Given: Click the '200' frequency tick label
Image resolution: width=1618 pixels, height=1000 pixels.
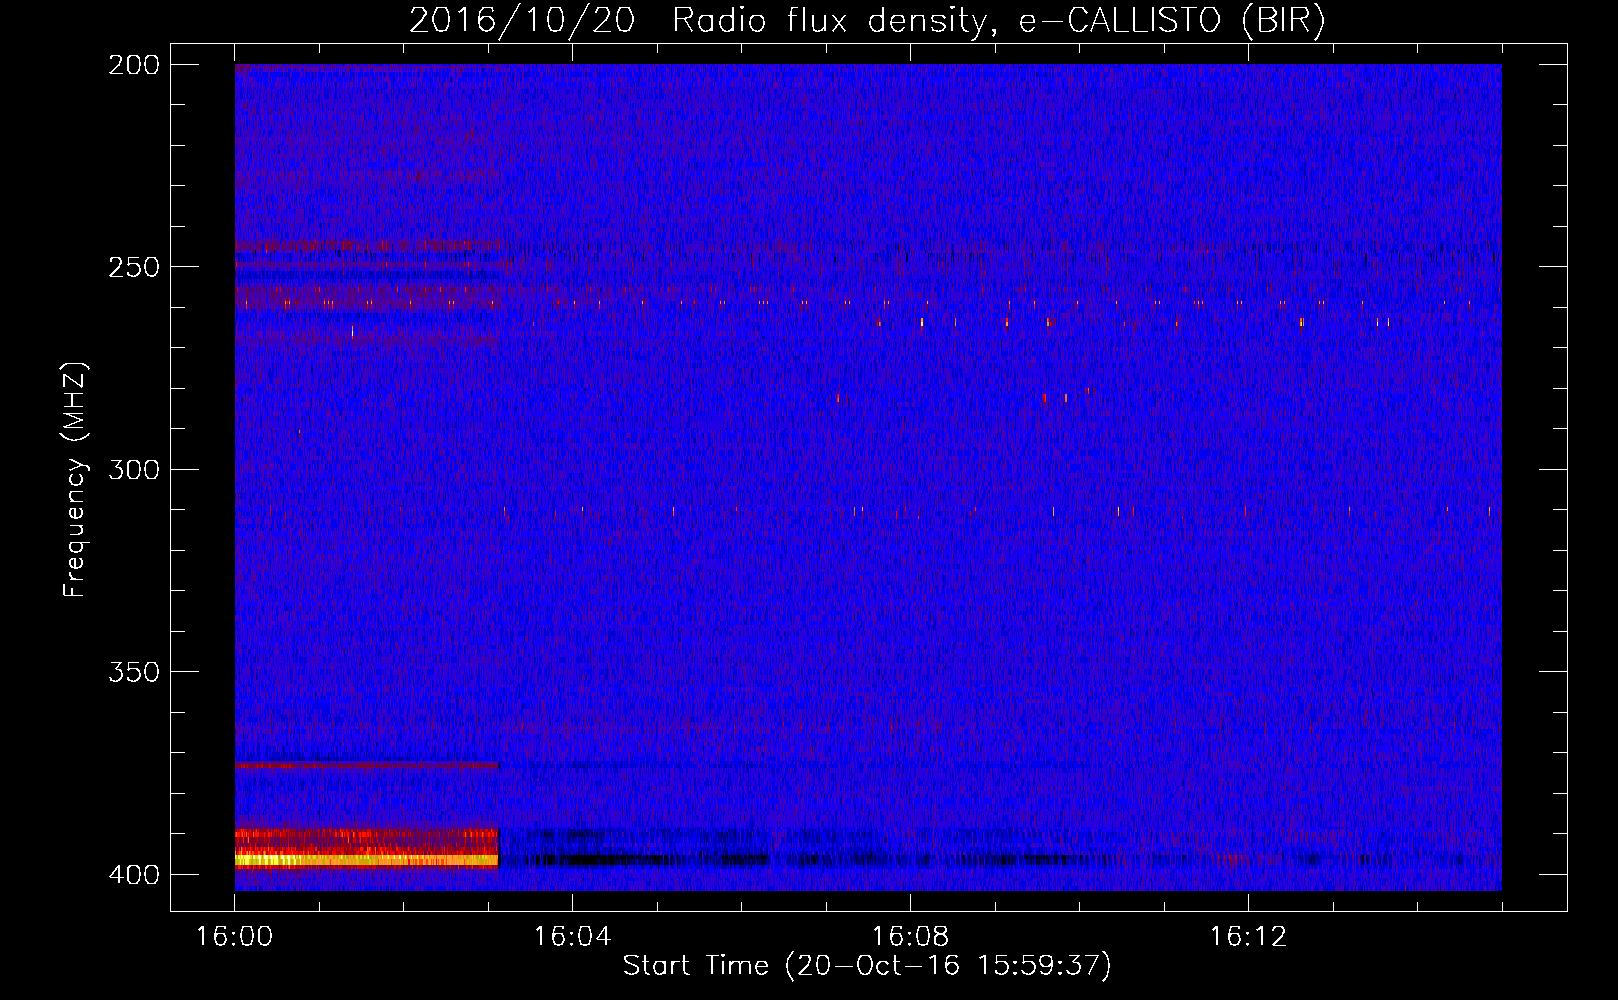Looking at the screenshot, I should pyautogui.click(x=133, y=65).
